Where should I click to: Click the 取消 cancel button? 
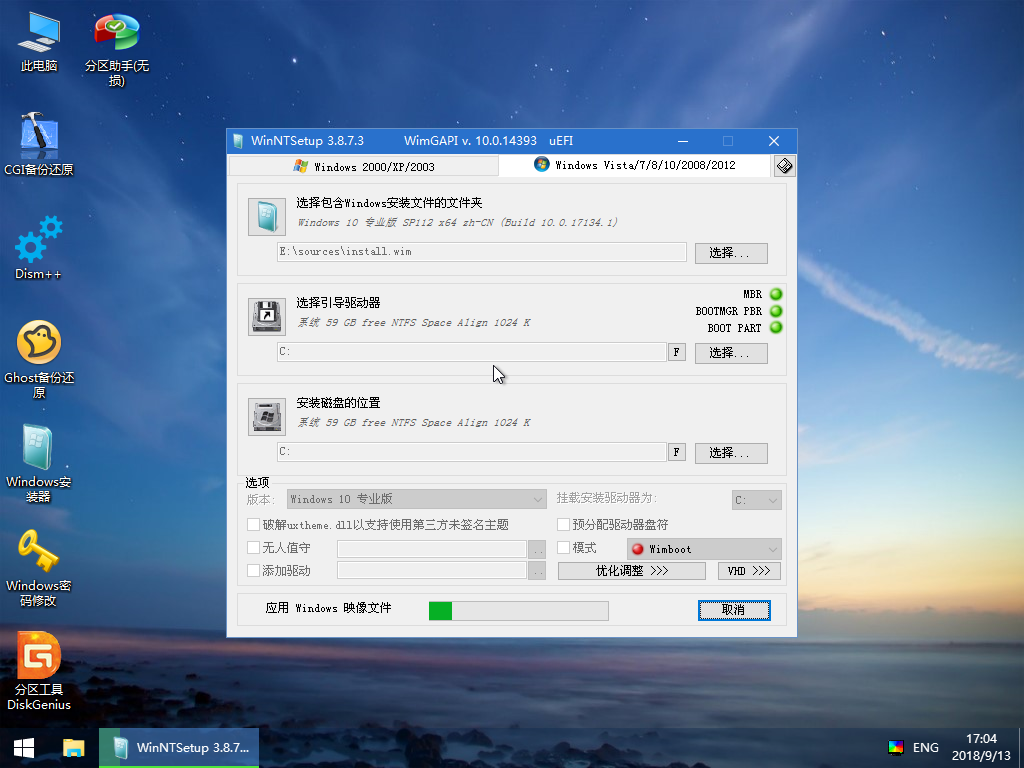pos(734,610)
